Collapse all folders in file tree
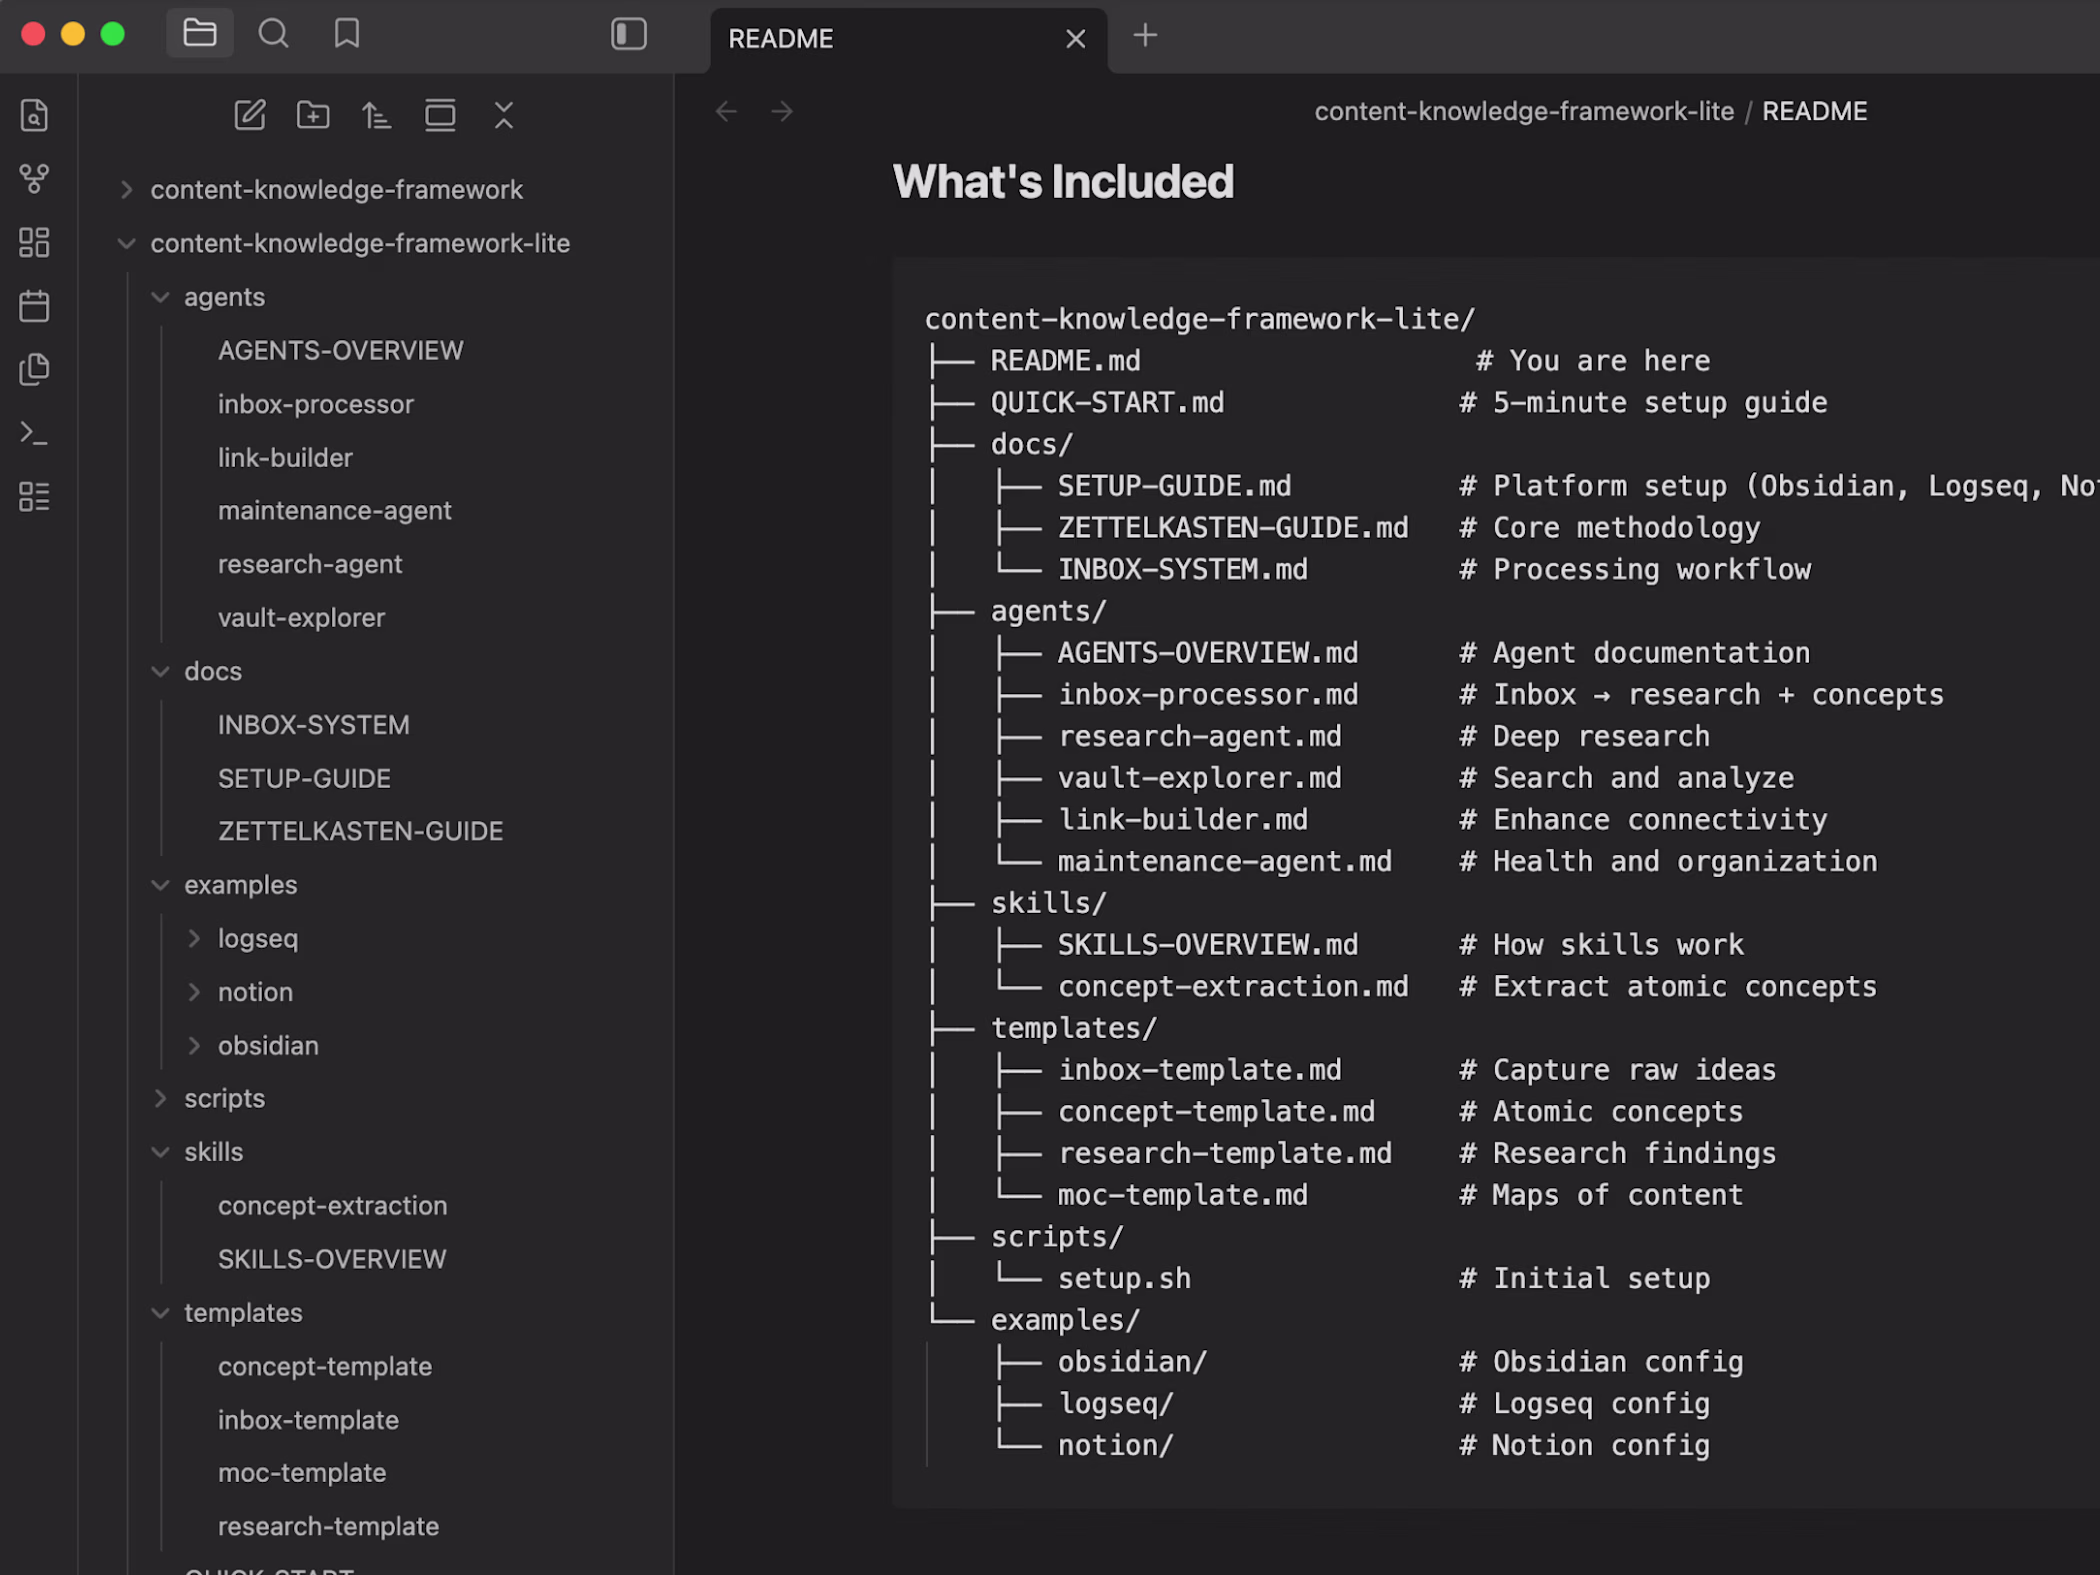 tap(503, 116)
